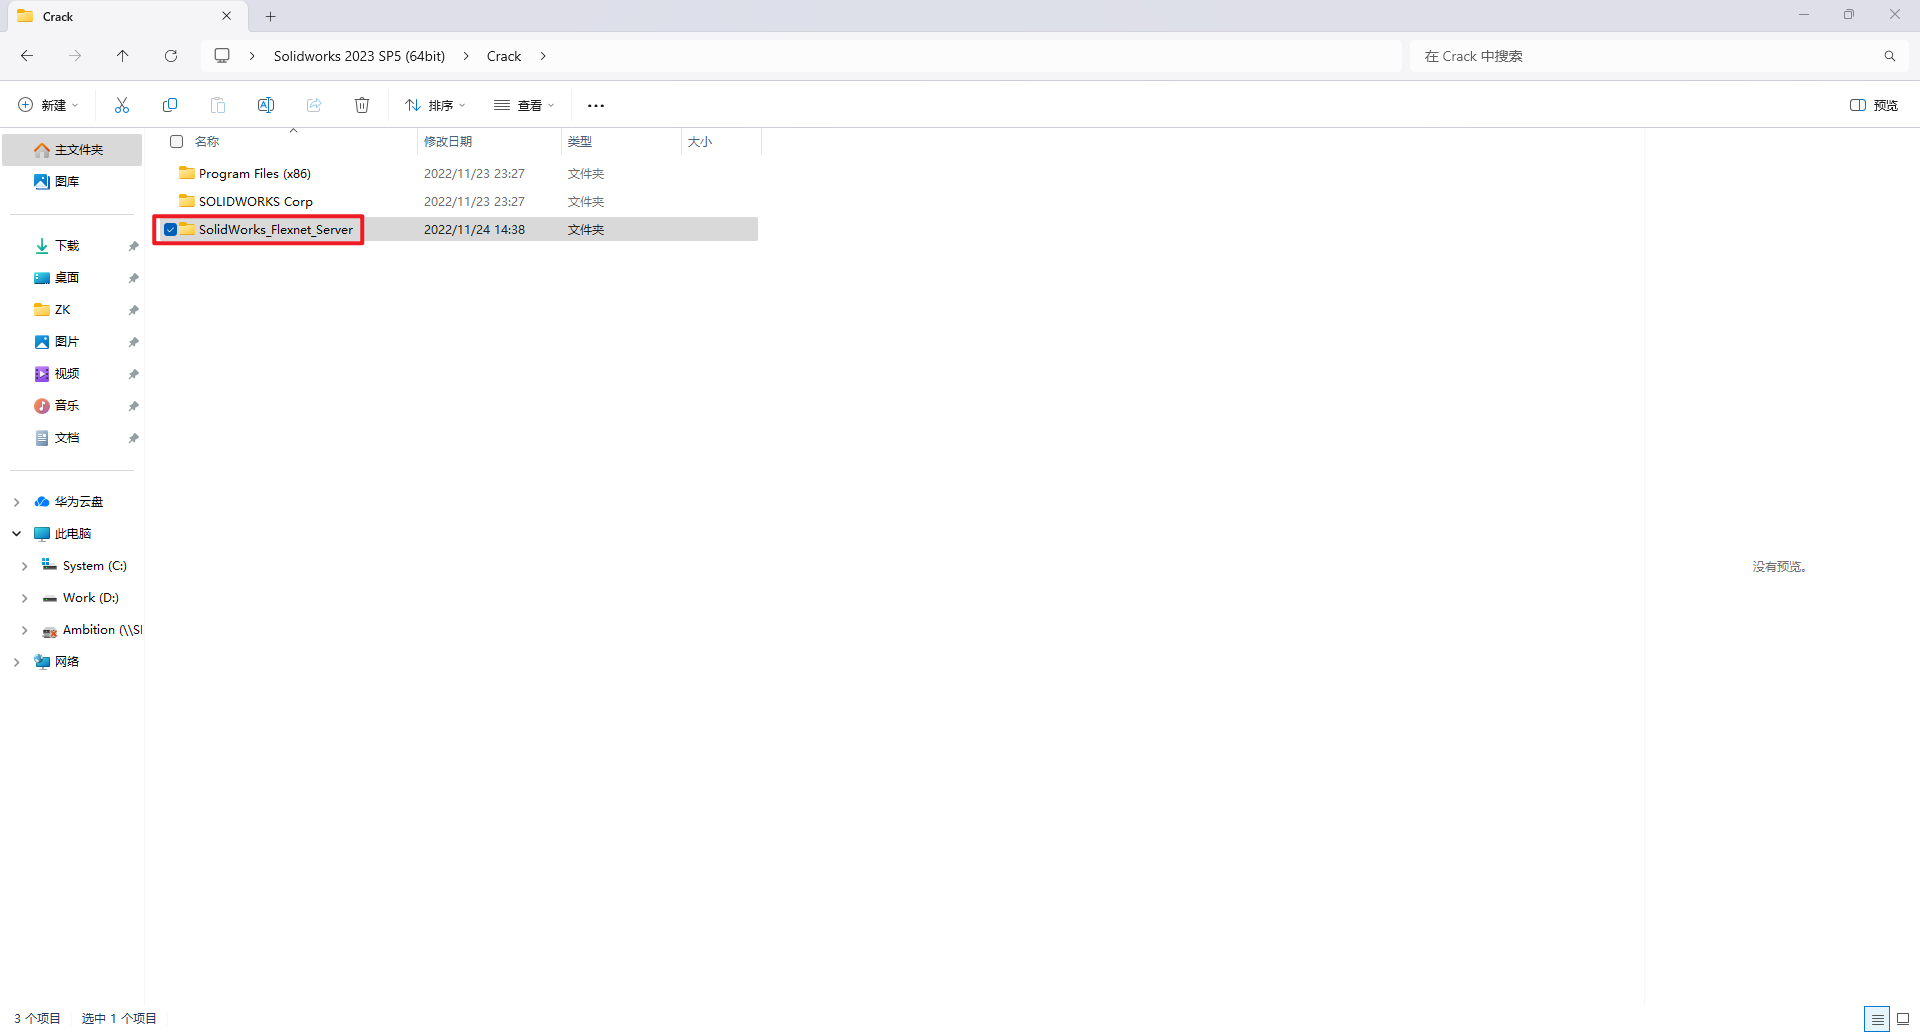The image size is (1920, 1032).
Task: Click the Share icon in the toolbar
Action: 314,105
